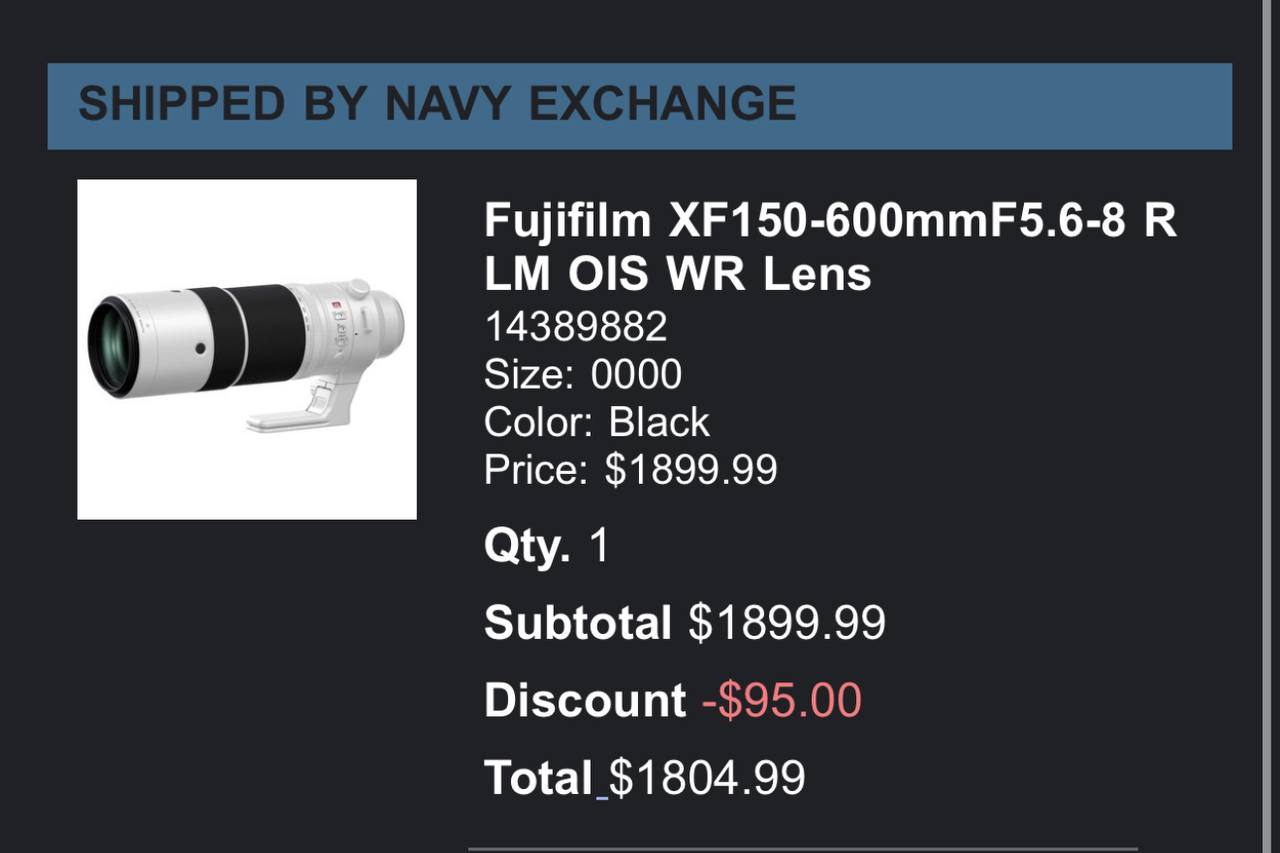This screenshot has height=853, width=1280.
Task: Select item number 14389882
Action: click(x=575, y=327)
